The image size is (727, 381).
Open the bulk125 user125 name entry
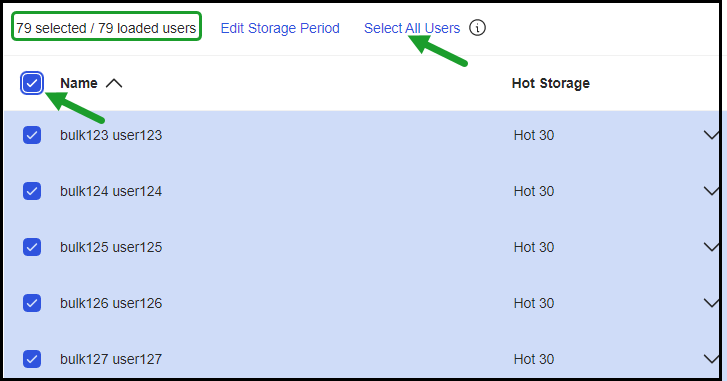pos(111,247)
